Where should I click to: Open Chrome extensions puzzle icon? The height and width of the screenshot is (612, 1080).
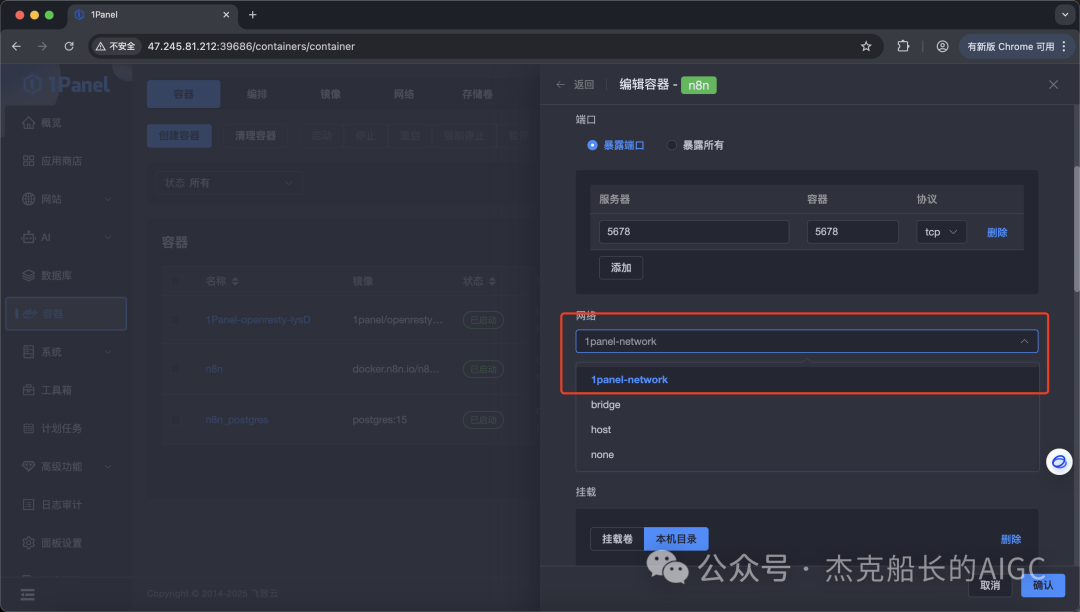pos(903,46)
